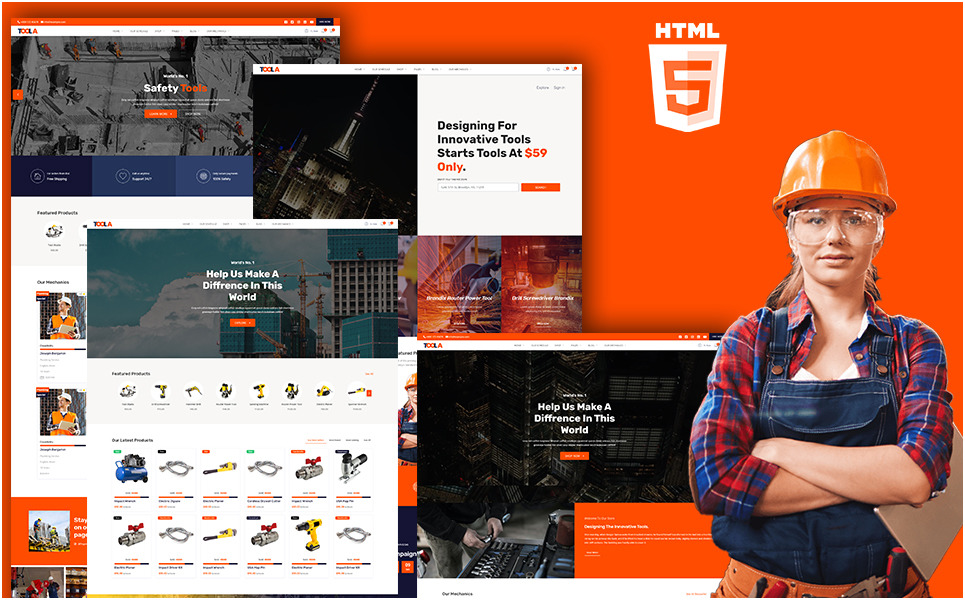Select the HOME menu item
This screenshot has height=600, width=965.
[x=117, y=30]
